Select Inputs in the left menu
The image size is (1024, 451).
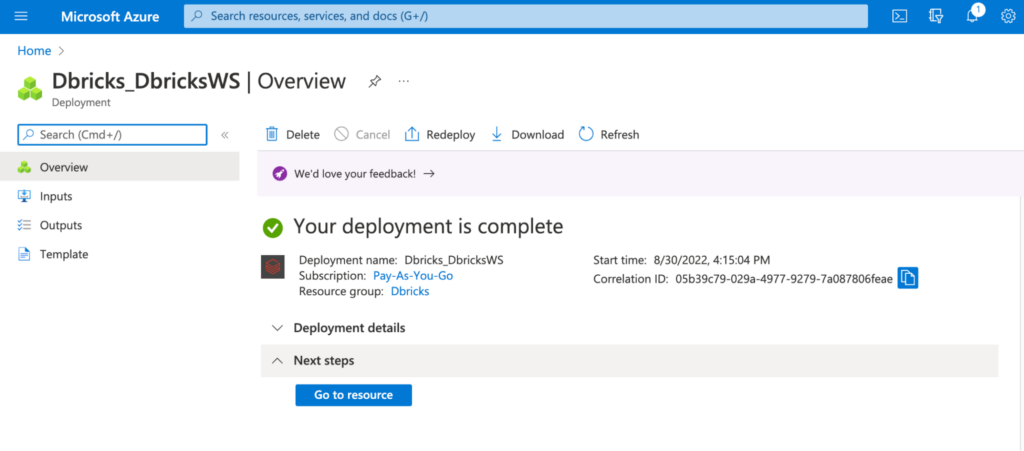coord(56,197)
